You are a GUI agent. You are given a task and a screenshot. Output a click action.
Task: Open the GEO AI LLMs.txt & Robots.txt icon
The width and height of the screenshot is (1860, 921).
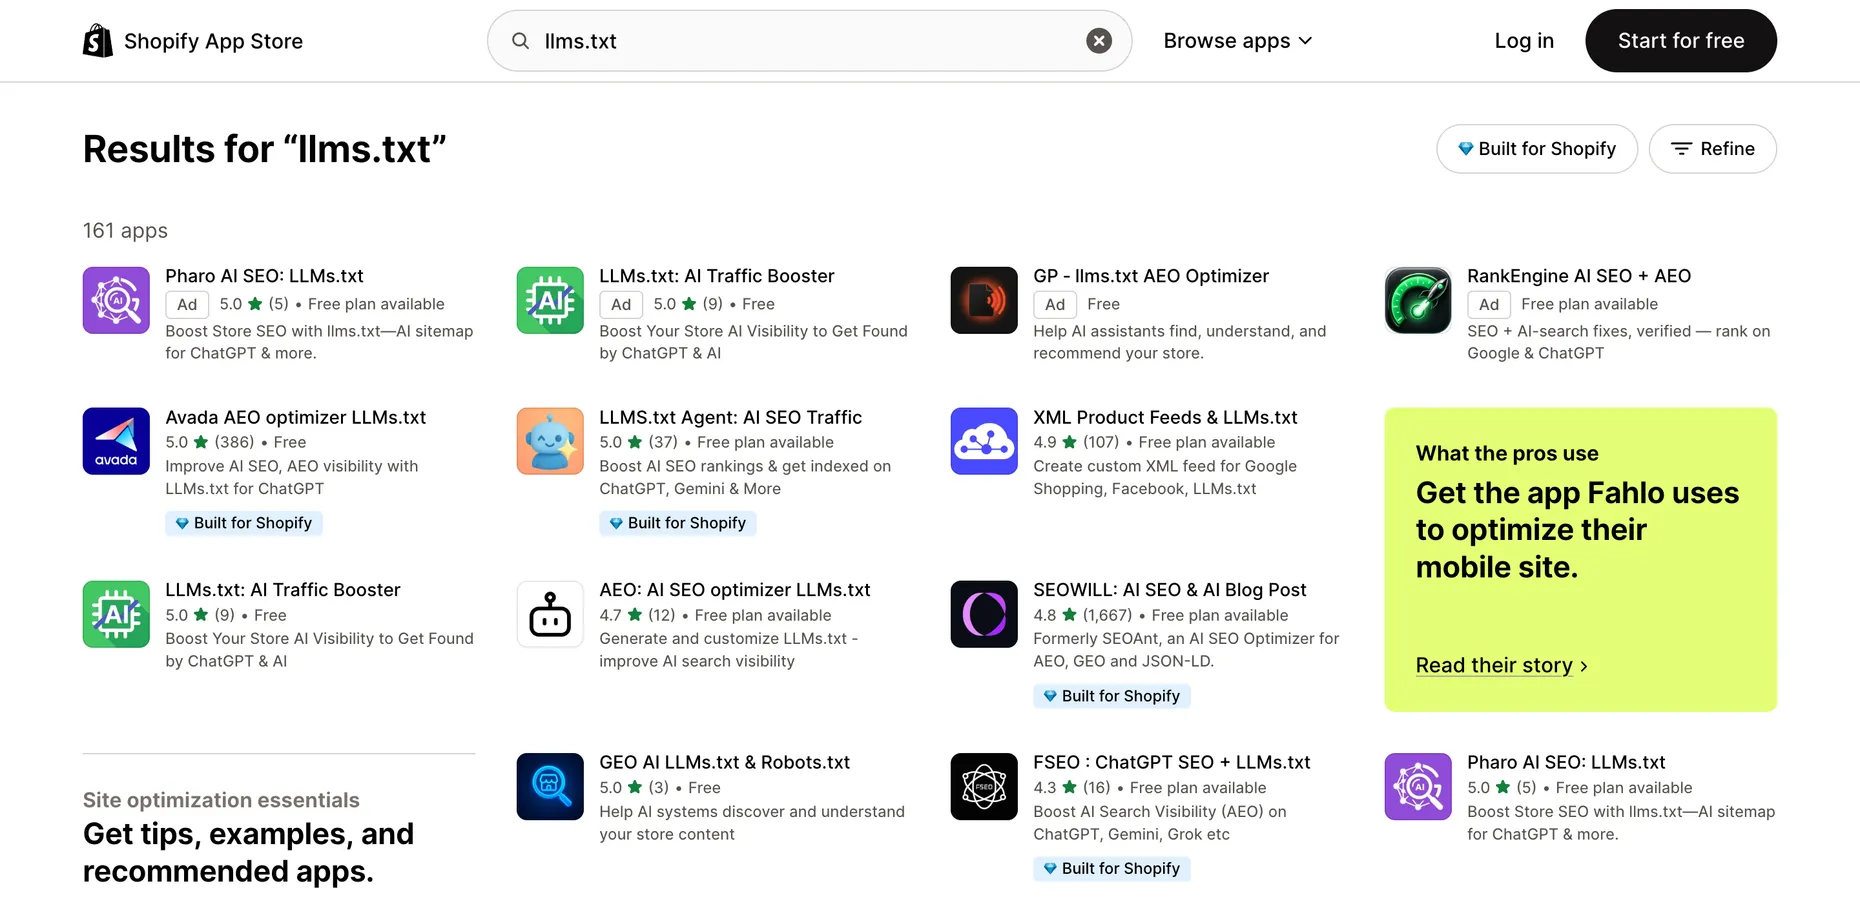[x=550, y=786]
